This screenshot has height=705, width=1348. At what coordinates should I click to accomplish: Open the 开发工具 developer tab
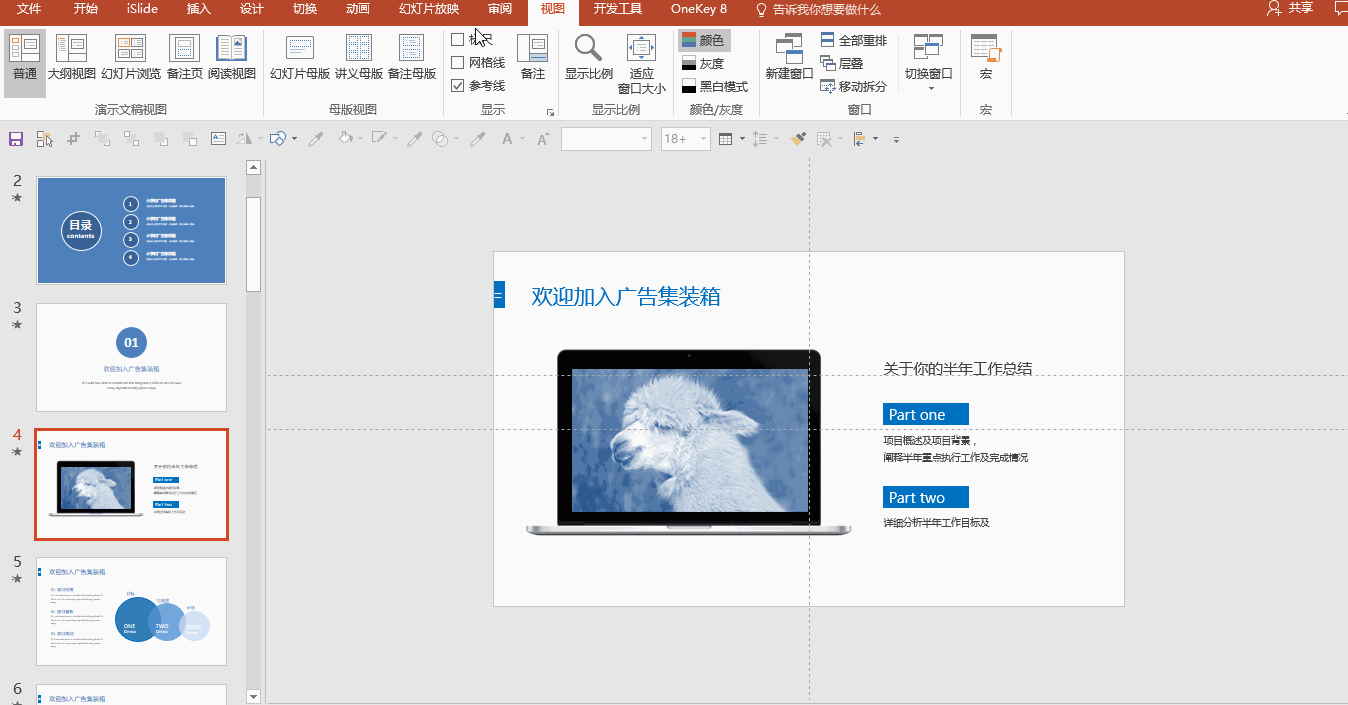tap(617, 9)
